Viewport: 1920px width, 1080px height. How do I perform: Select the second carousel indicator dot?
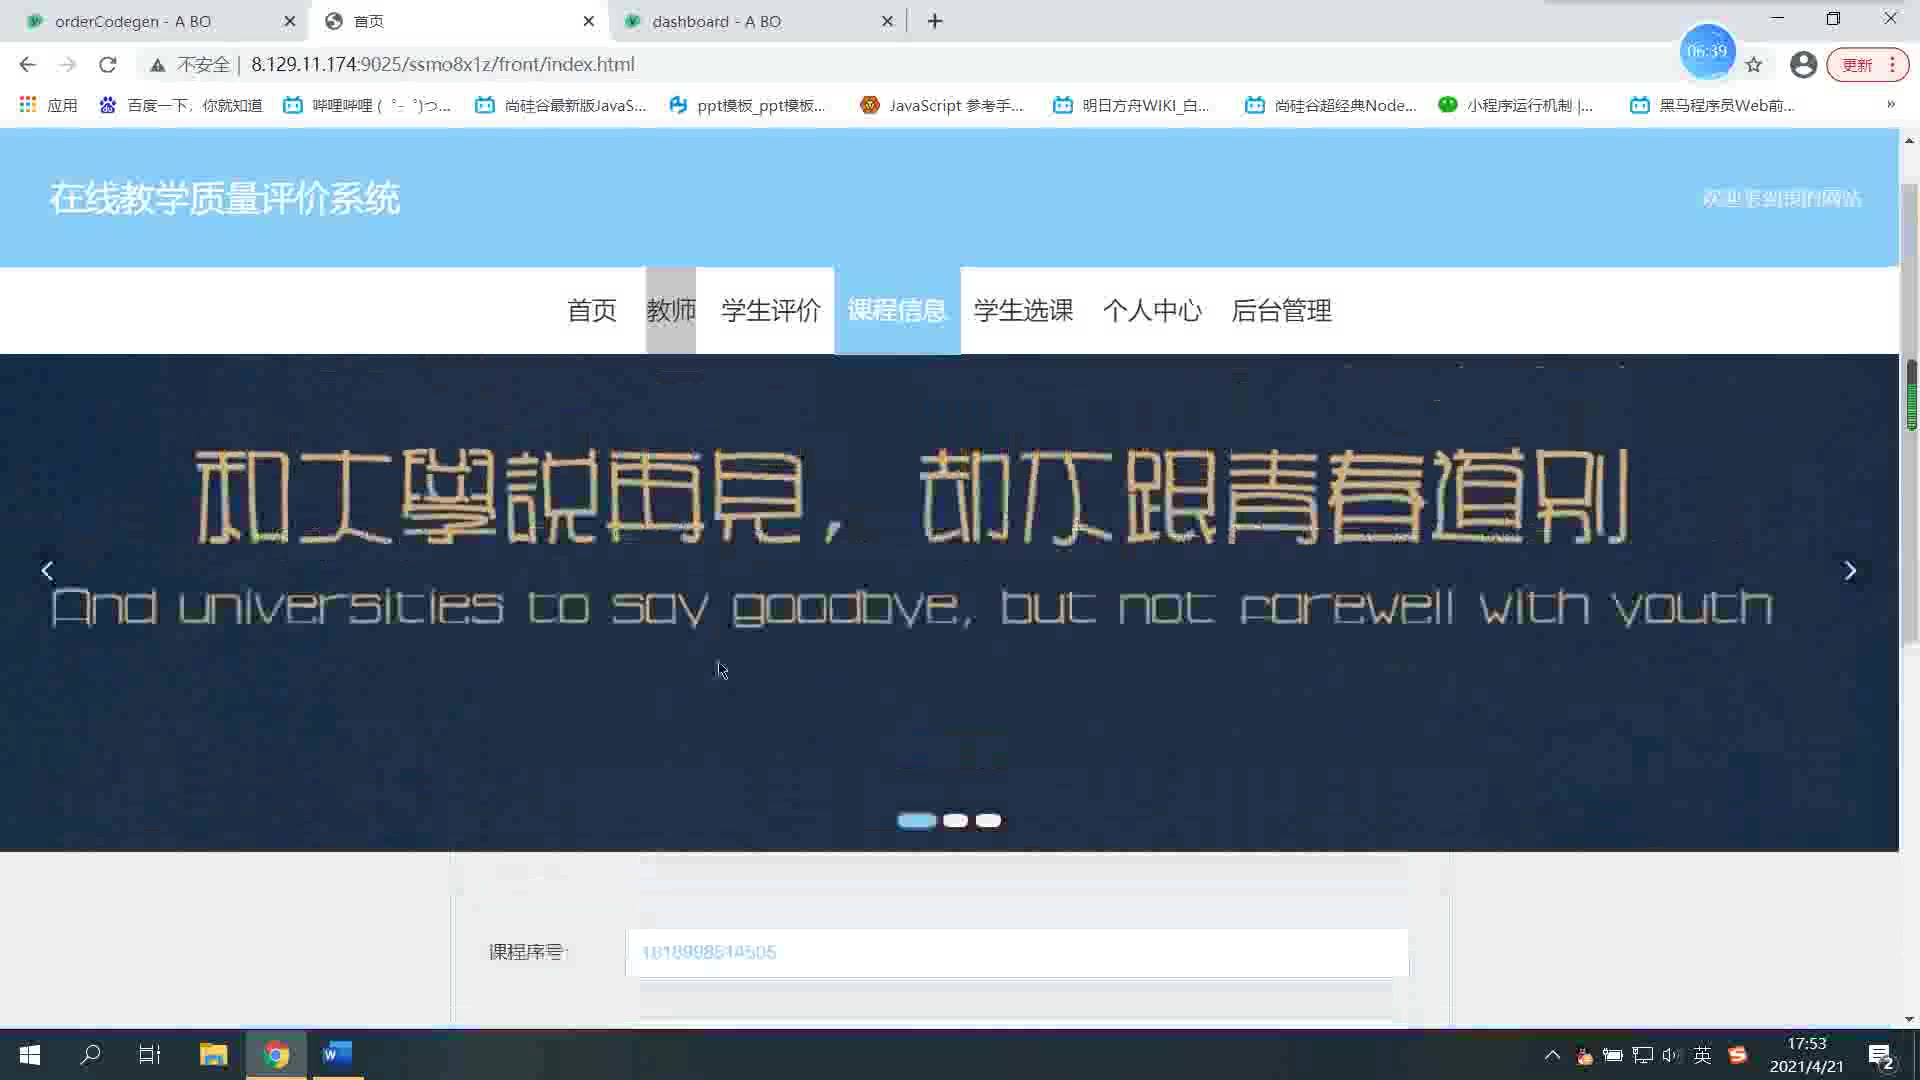955,820
